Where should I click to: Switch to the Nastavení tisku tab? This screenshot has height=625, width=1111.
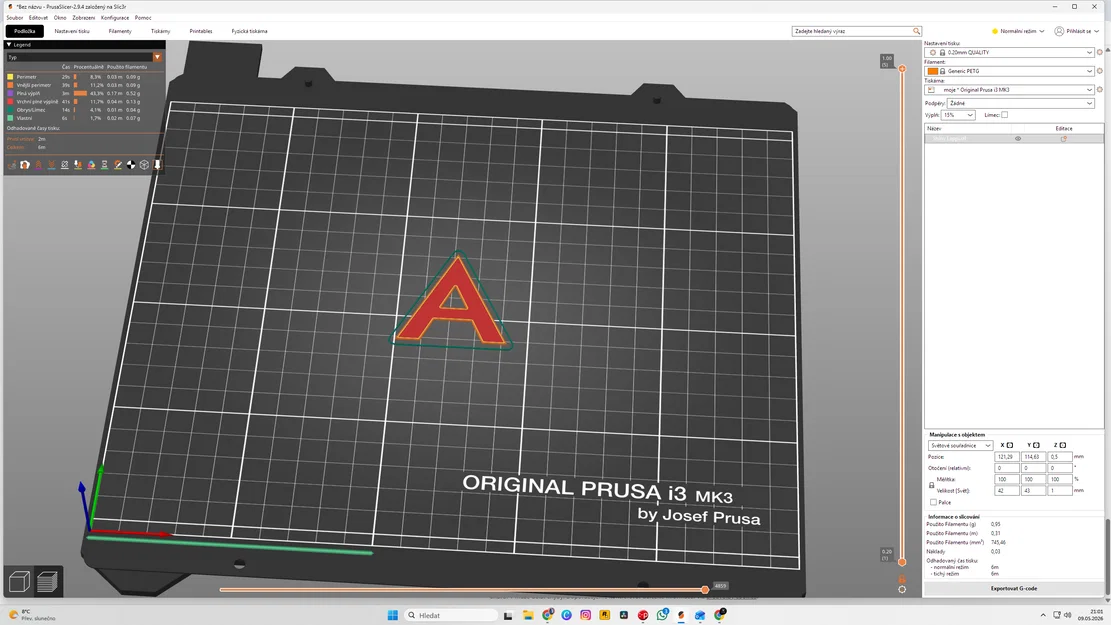click(x=72, y=31)
